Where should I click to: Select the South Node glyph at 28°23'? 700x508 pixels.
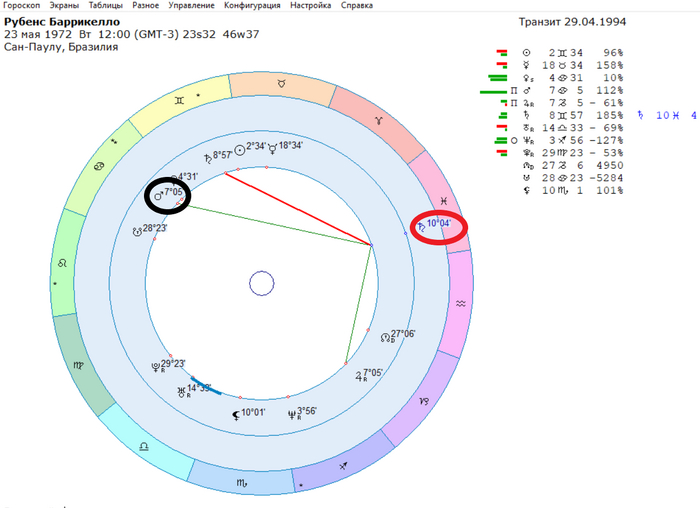point(137,231)
